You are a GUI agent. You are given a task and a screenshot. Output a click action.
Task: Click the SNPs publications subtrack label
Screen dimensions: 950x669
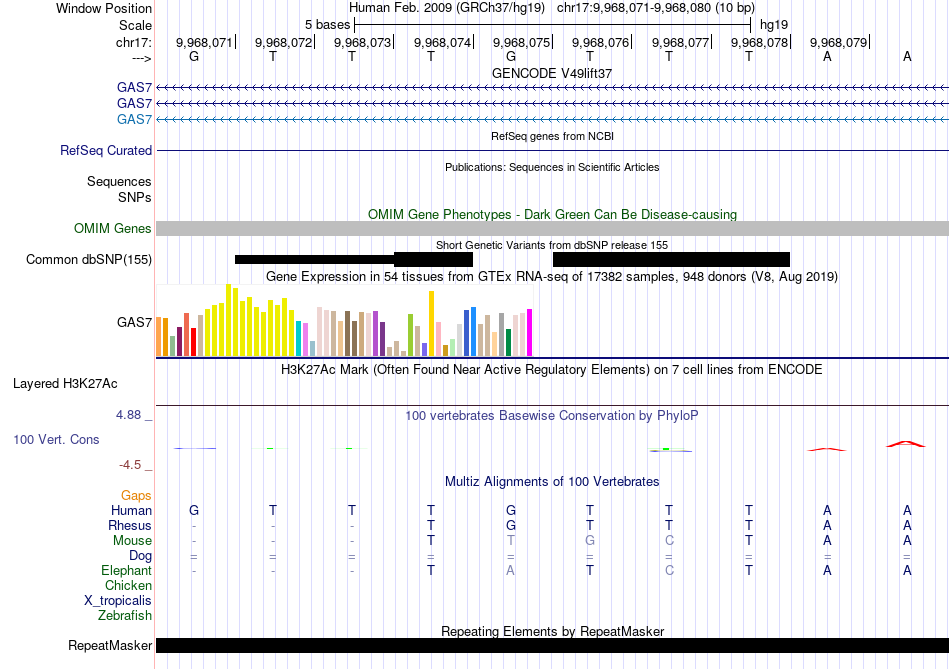tap(135, 197)
